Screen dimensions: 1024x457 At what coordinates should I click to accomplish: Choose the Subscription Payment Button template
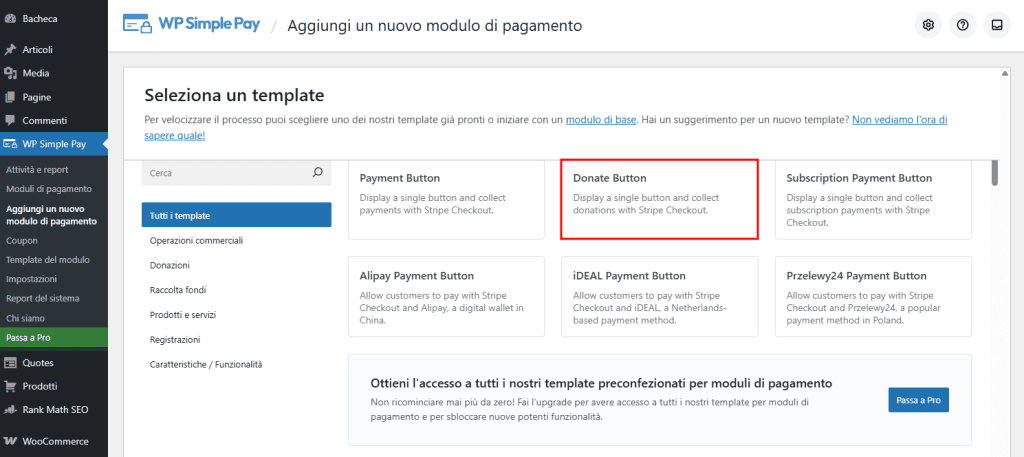coord(873,199)
